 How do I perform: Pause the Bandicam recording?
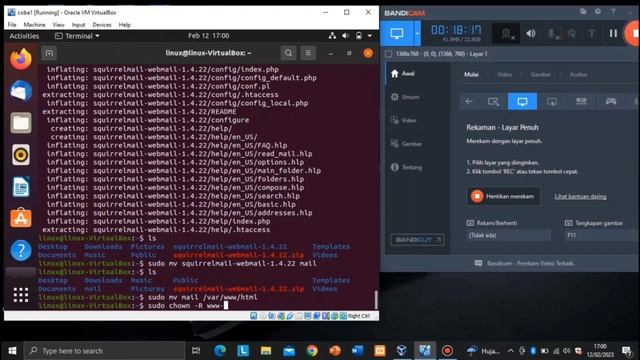(x=613, y=34)
